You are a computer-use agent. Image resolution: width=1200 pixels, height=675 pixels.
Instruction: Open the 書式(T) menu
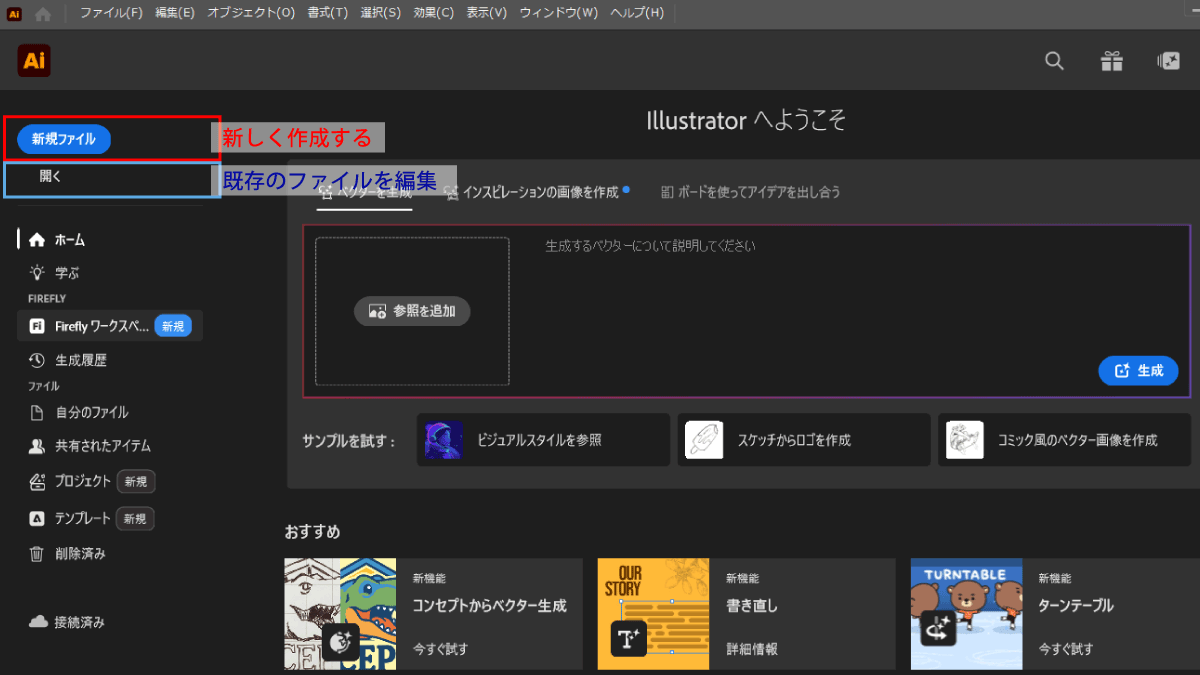coord(328,13)
